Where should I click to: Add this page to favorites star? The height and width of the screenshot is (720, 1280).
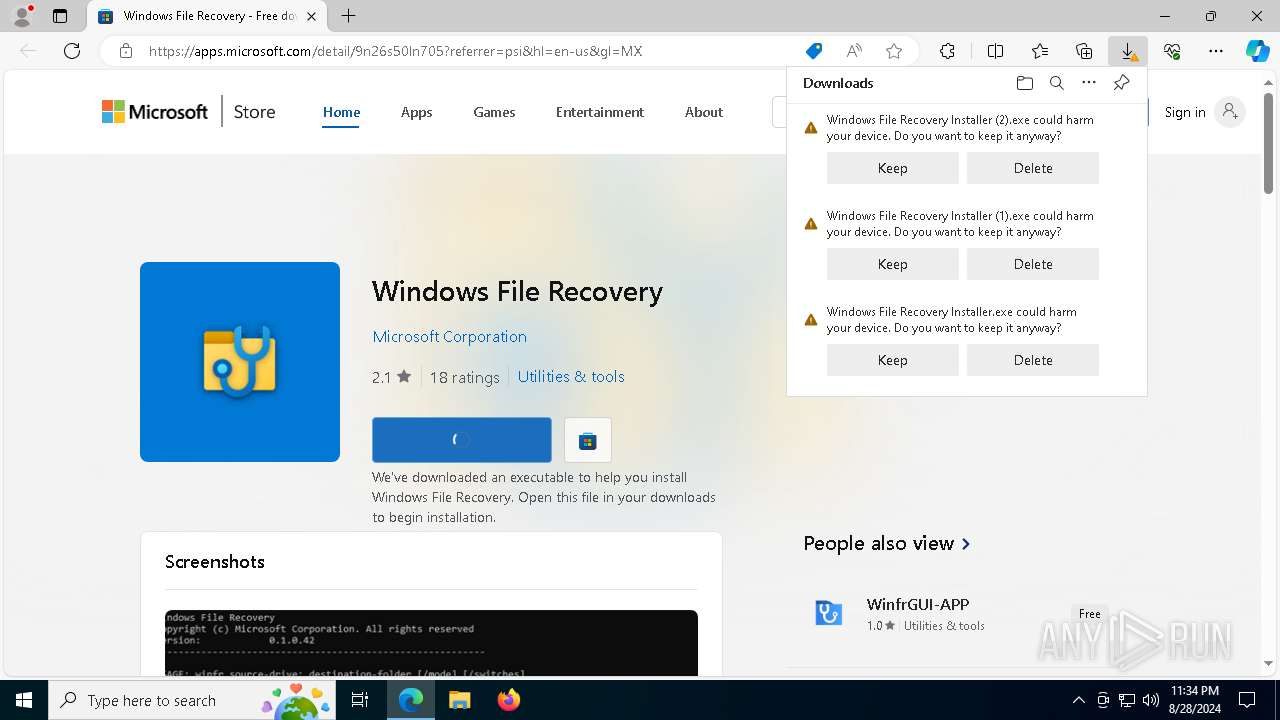(x=894, y=51)
